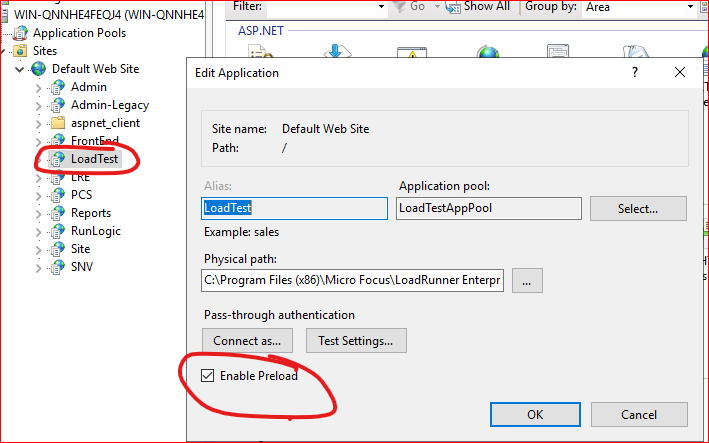Select the SNV tree label
The width and height of the screenshot is (709, 443).
pyautogui.click(x=82, y=267)
